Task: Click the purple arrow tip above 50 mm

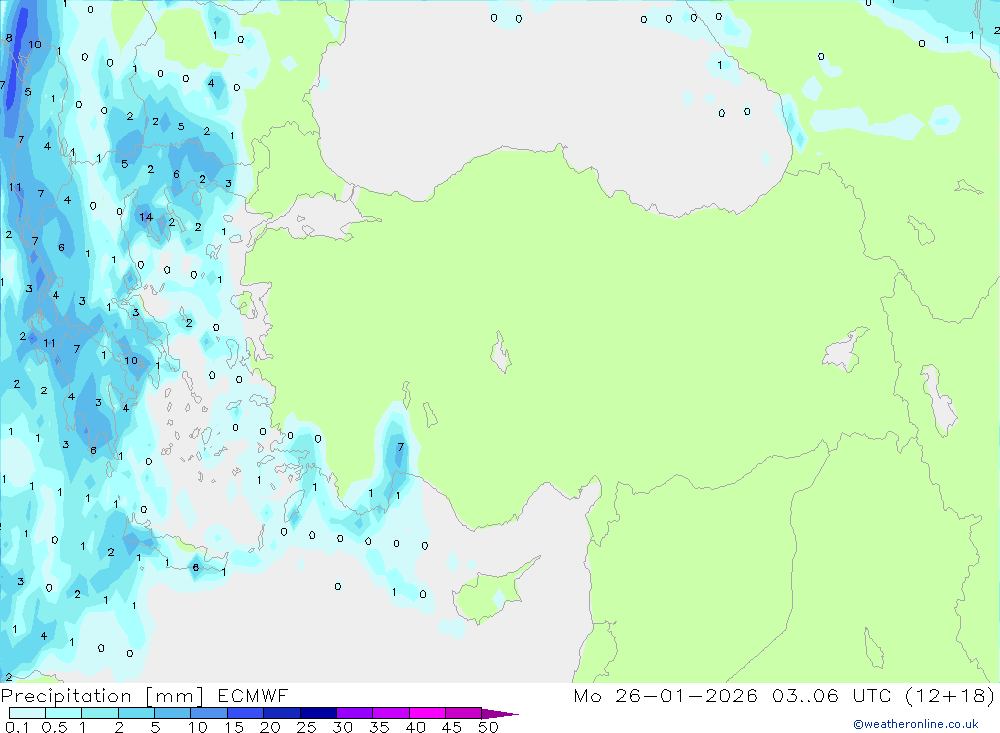Action: point(501,714)
